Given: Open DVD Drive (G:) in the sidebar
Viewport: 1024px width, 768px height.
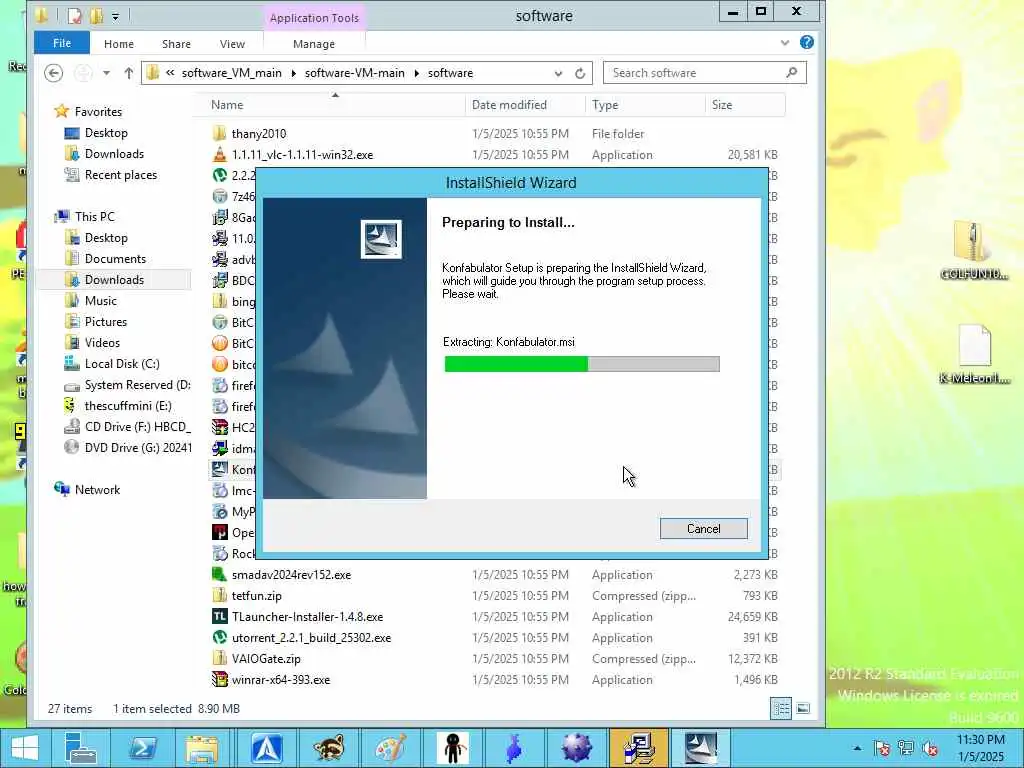Looking at the screenshot, I should (x=138, y=447).
